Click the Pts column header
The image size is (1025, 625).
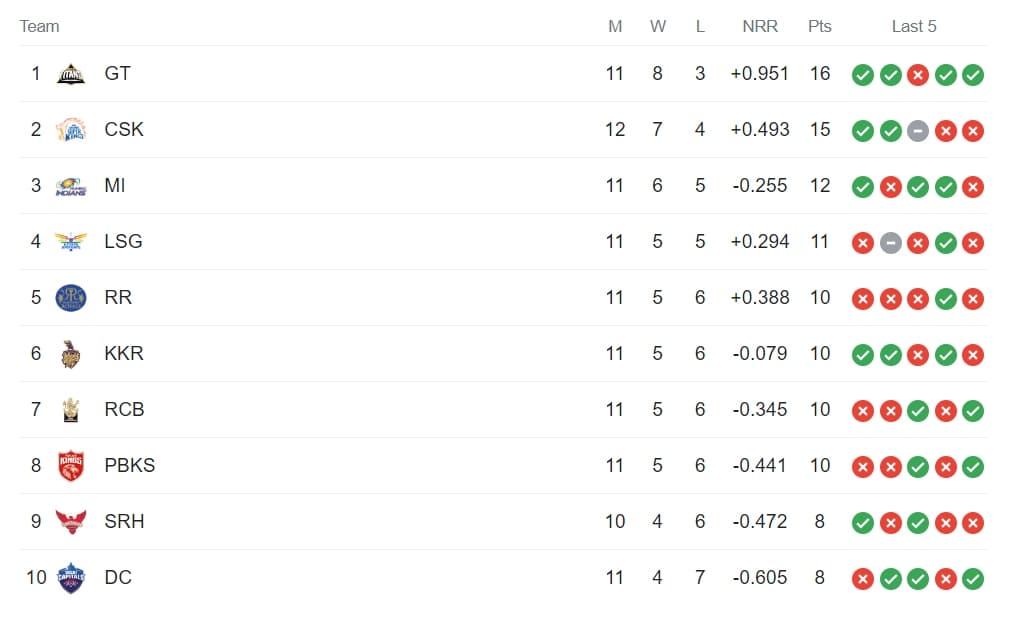[820, 27]
